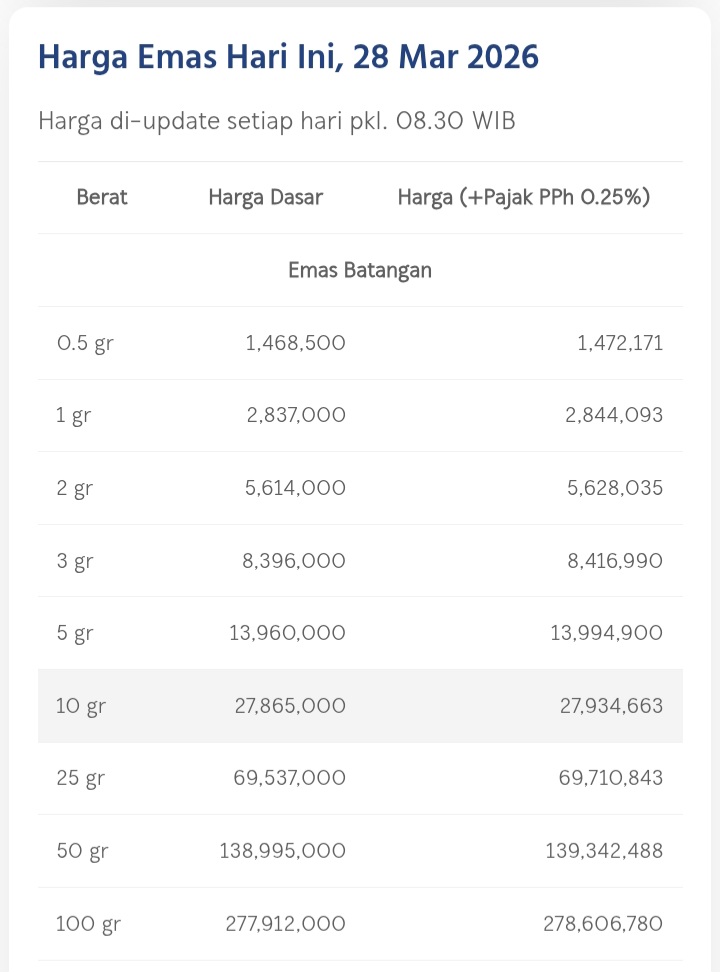This screenshot has height=972, width=720.
Task: Select the 50 gr weight label
Action: 82,851
